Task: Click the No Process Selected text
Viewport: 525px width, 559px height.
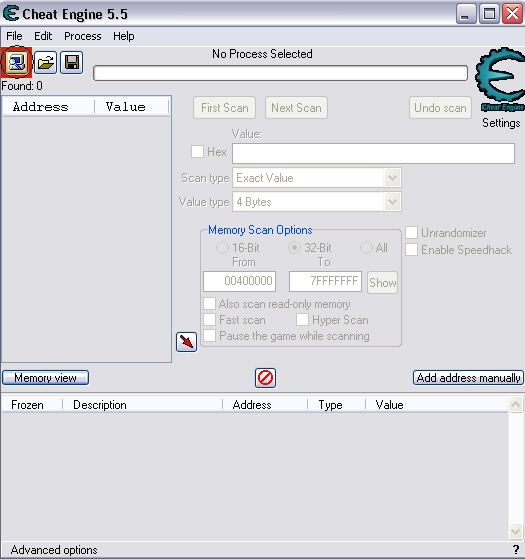Action: click(x=262, y=54)
